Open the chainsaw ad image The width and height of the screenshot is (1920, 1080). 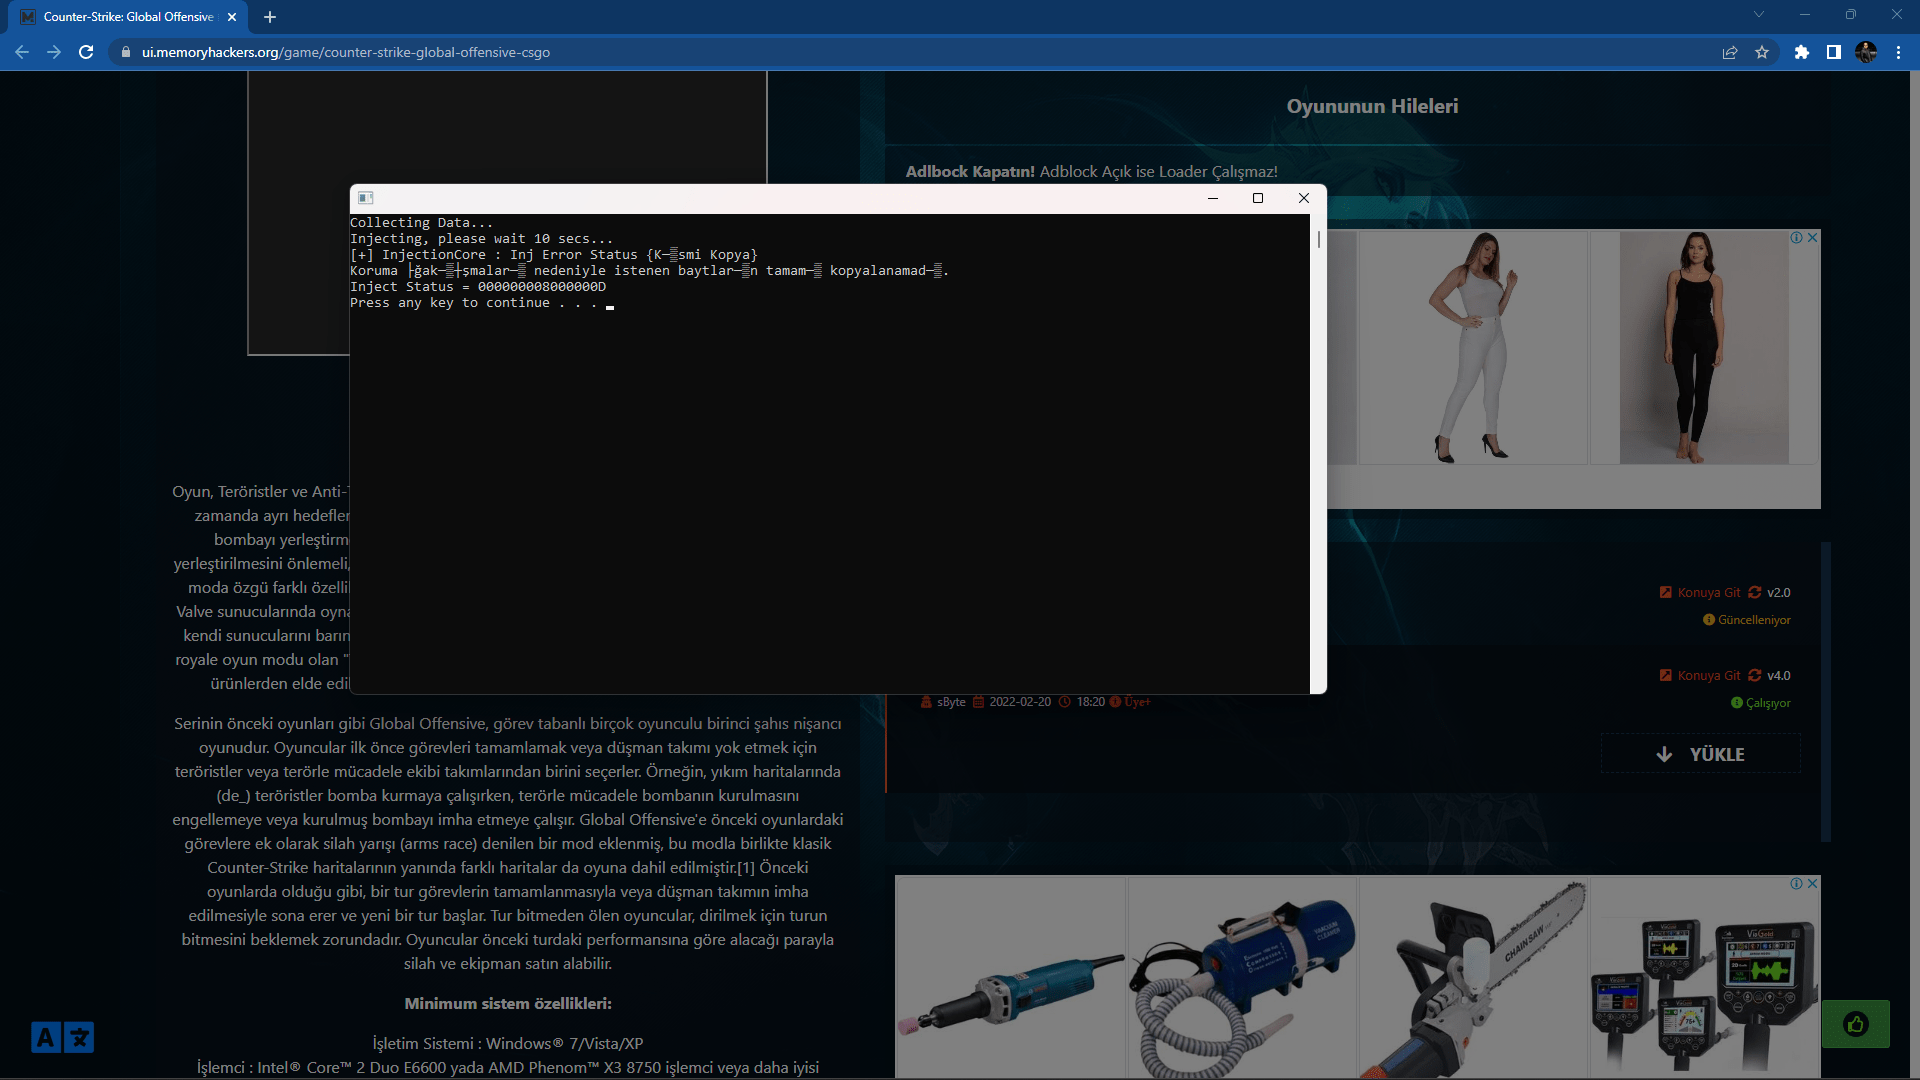coord(1473,978)
